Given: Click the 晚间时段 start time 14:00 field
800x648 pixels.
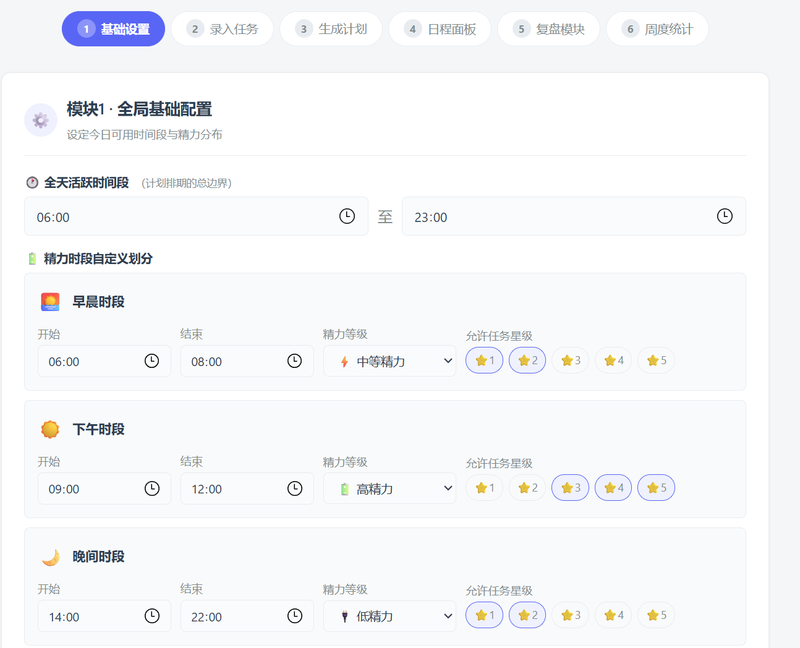Looking at the screenshot, I should 104,616.
